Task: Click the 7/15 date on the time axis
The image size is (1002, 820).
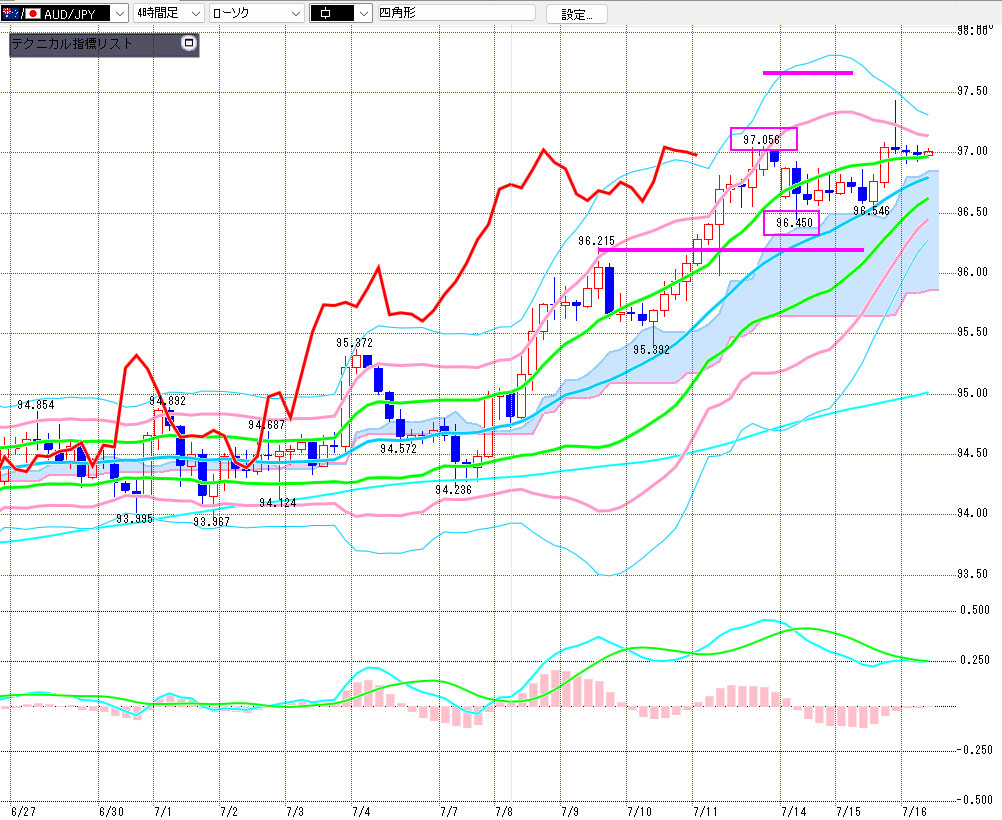Action: click(x=849, y=812)
